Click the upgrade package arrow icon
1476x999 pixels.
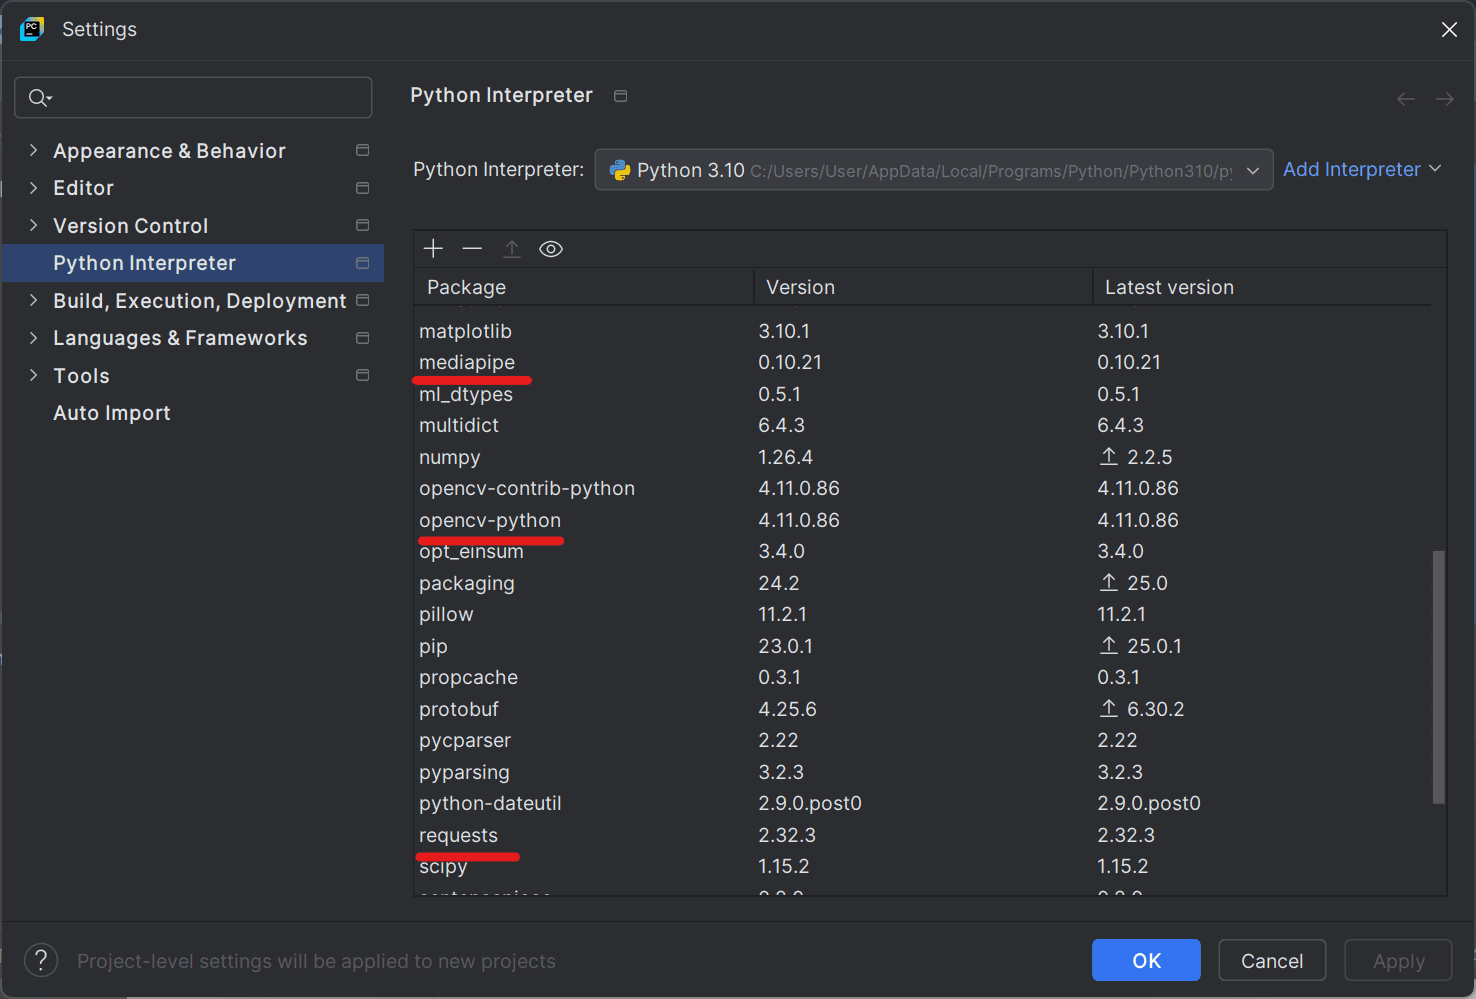click(512, 249)
